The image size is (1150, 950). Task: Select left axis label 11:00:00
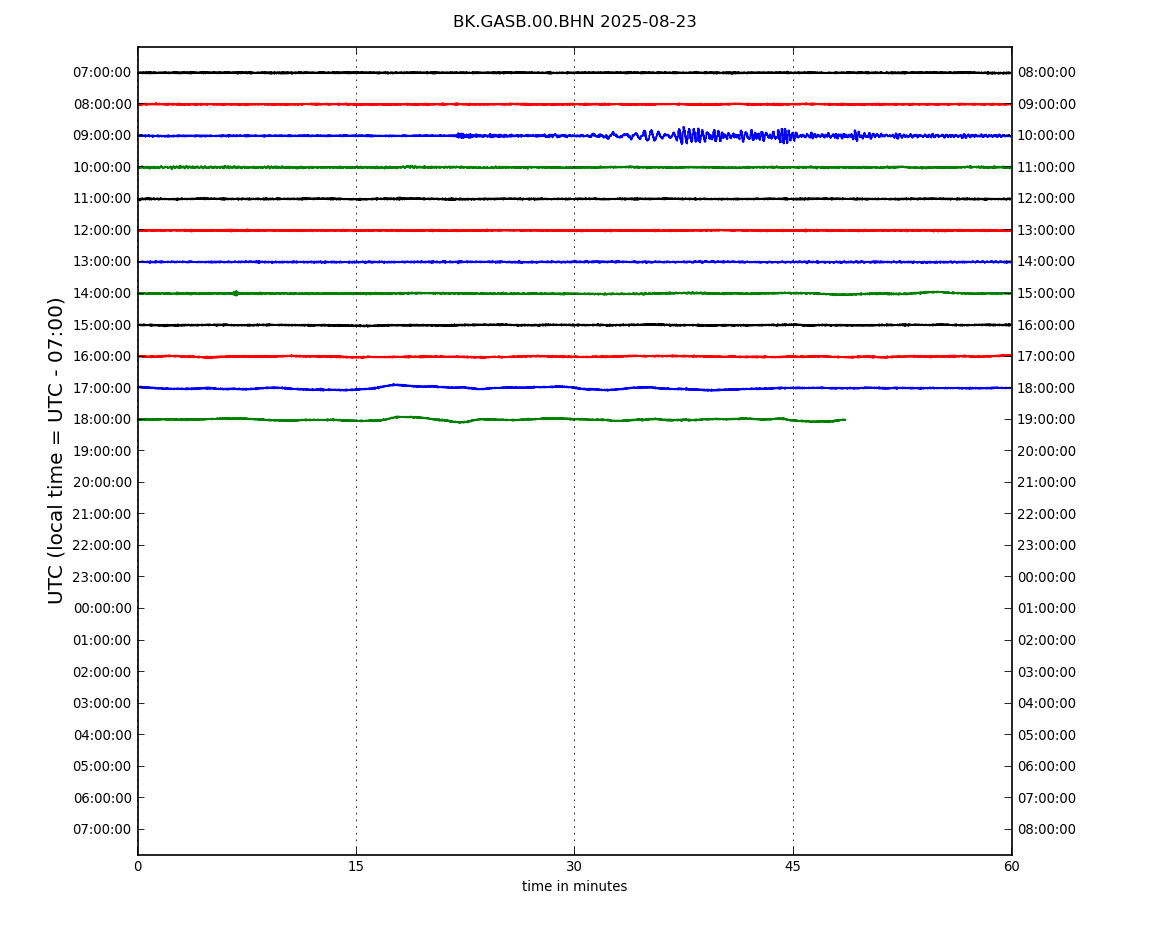(x=103, y=199)
